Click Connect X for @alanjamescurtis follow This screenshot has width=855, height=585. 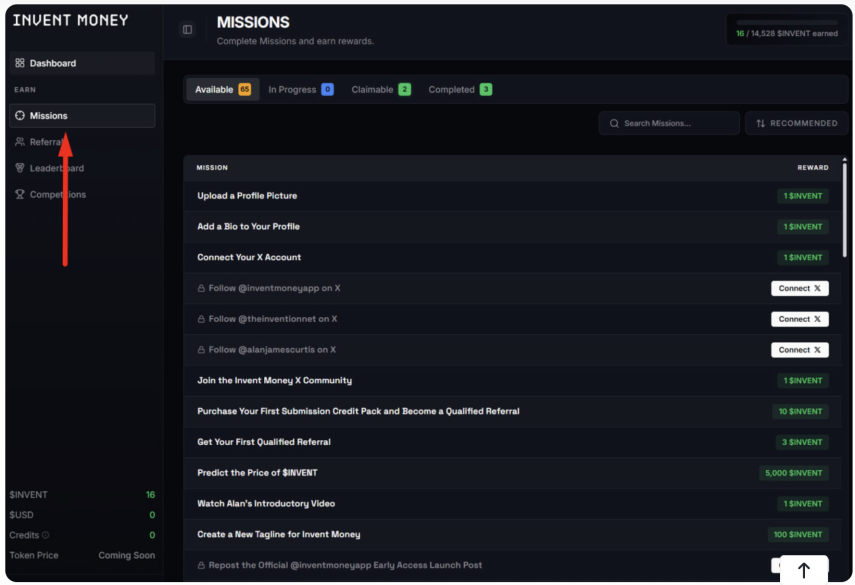coord(799,350)
